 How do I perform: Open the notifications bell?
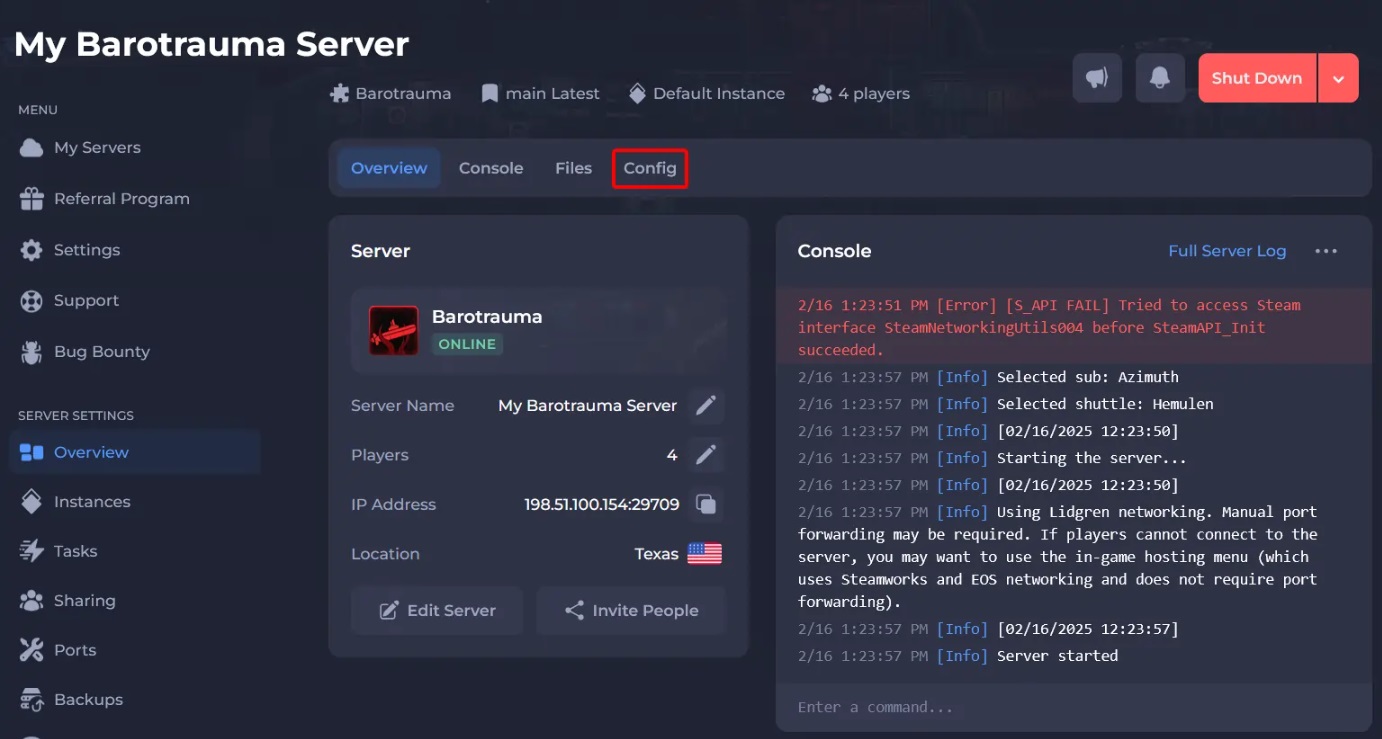(1160, 78)
